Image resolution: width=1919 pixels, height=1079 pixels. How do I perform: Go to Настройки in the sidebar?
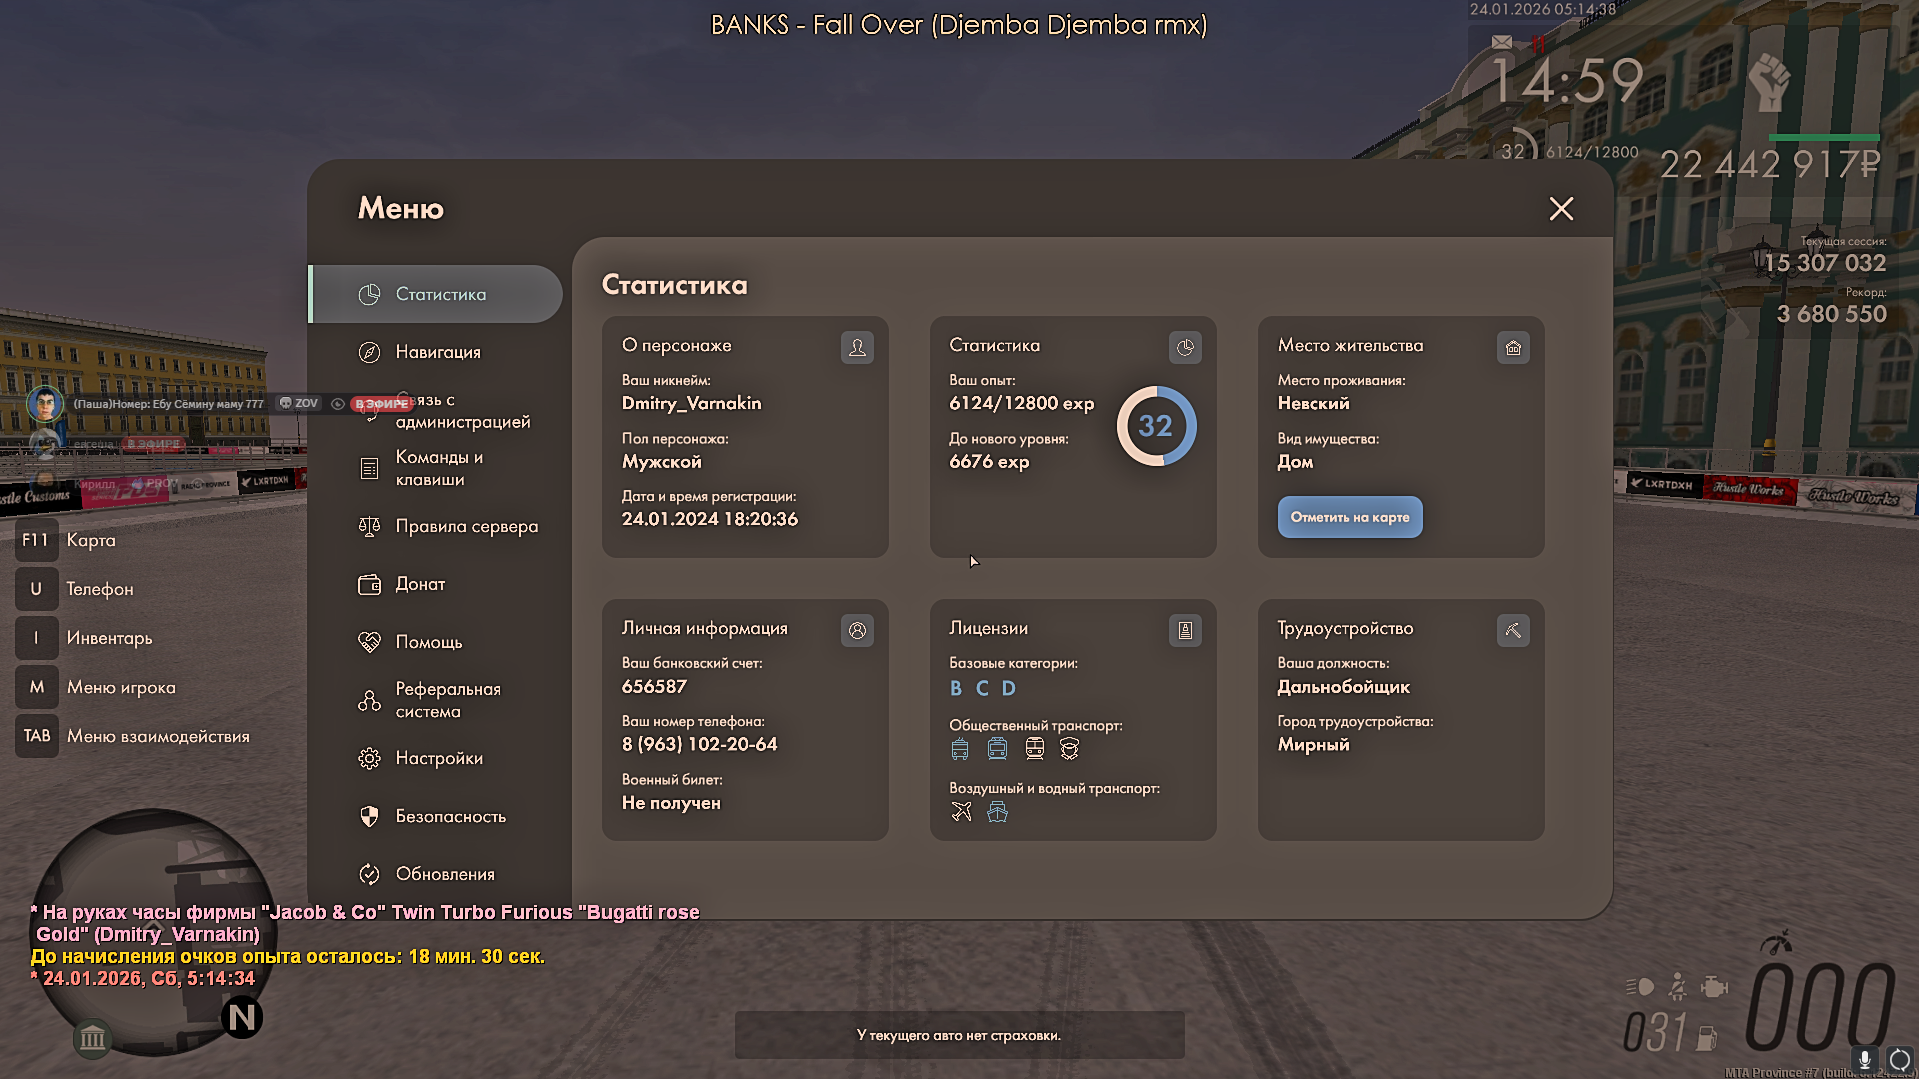pyautogui.click(x=438, y=758)
